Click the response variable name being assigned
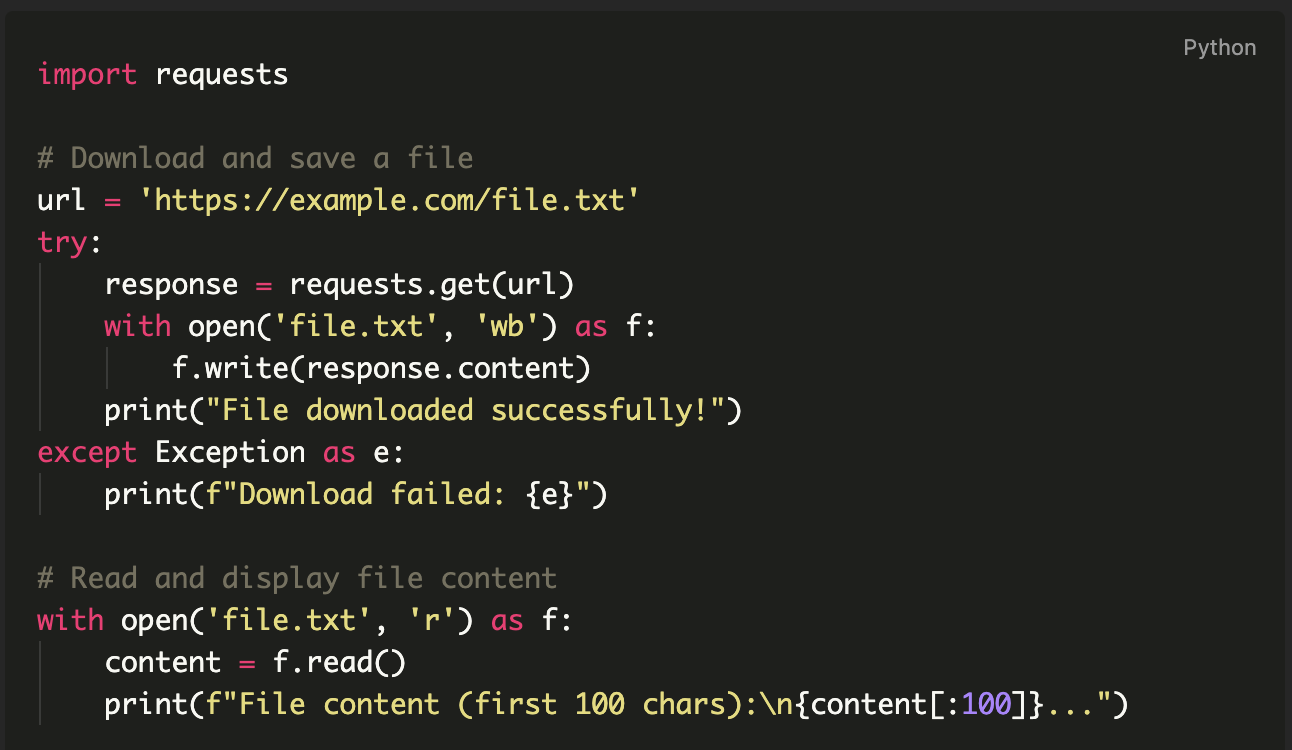1292x750 pixels. (171, 284)
